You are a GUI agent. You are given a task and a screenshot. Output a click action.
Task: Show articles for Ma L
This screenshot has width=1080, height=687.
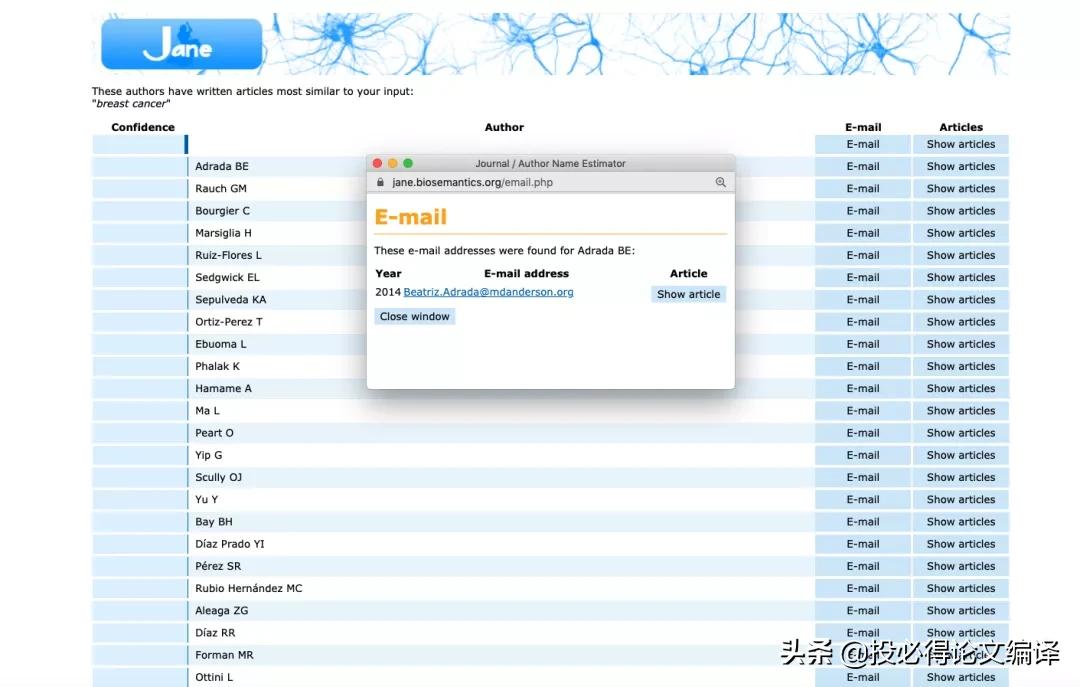961,411
